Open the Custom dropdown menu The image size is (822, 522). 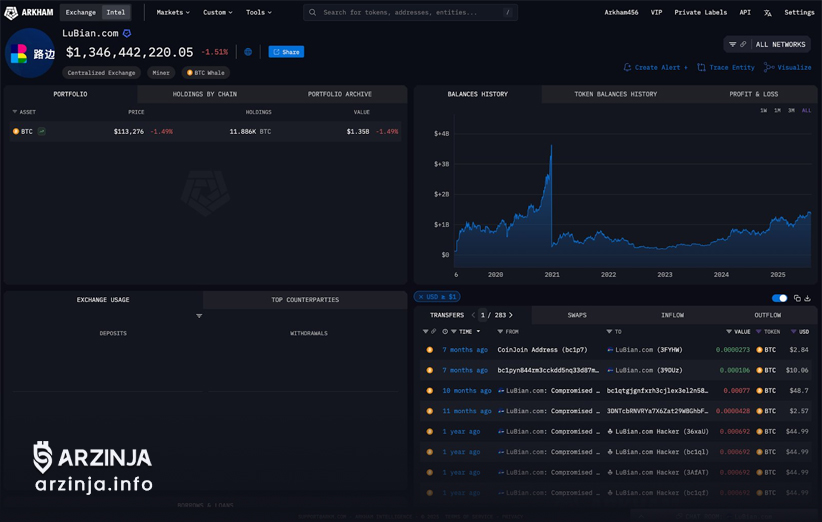pos(218,13)
